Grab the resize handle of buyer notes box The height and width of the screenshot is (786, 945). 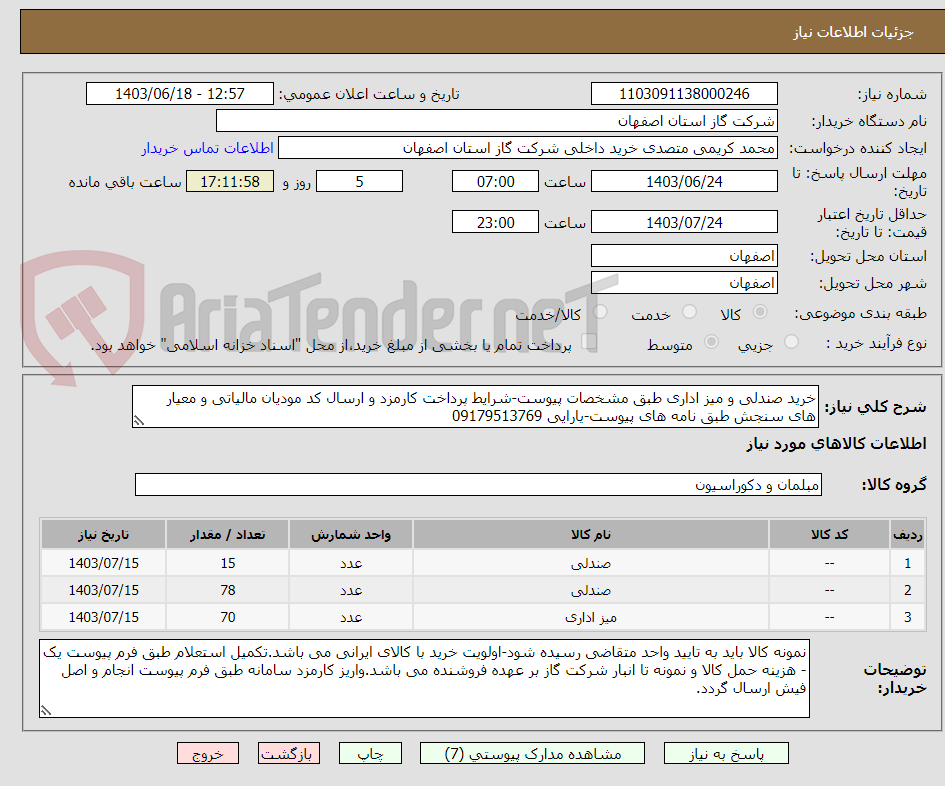(46, 711)
